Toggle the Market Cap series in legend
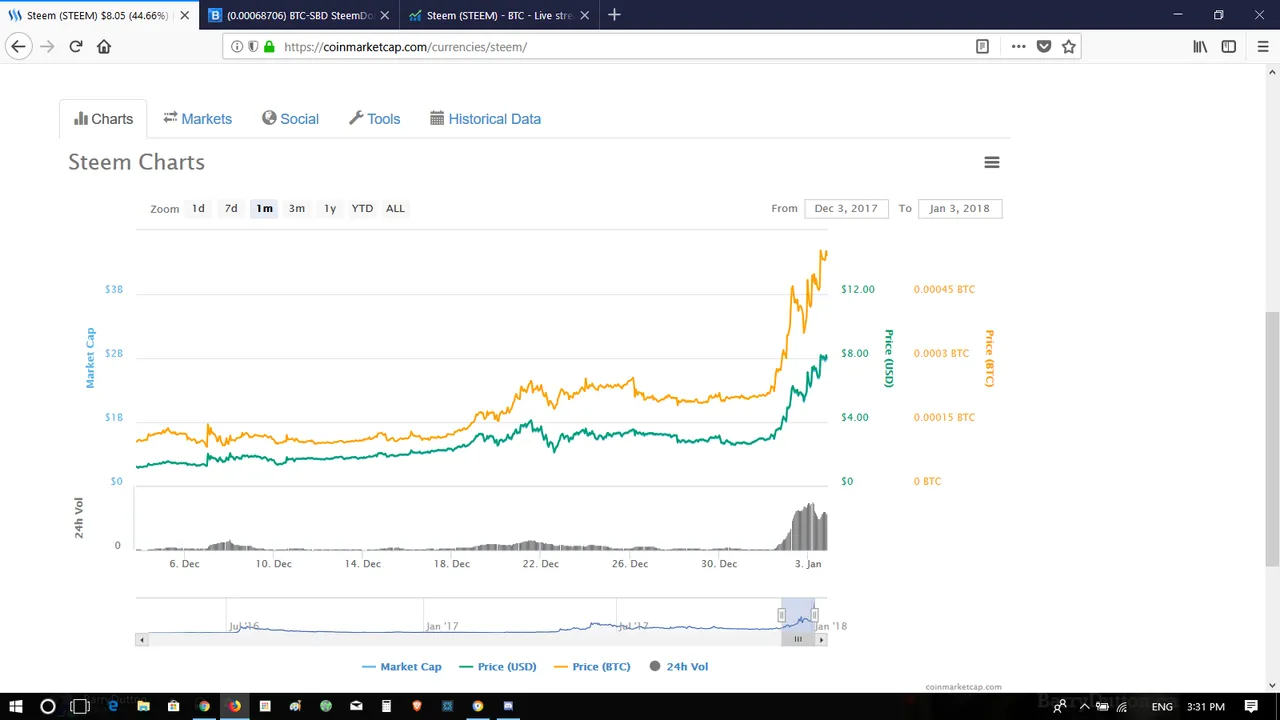 click(401, 666)
